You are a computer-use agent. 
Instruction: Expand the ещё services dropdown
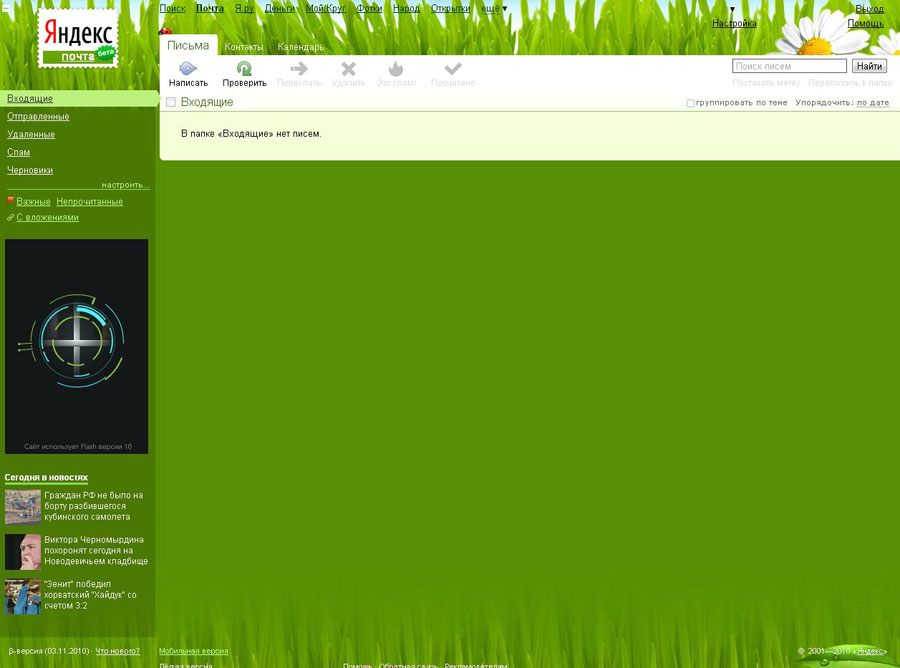pos(494,9)
